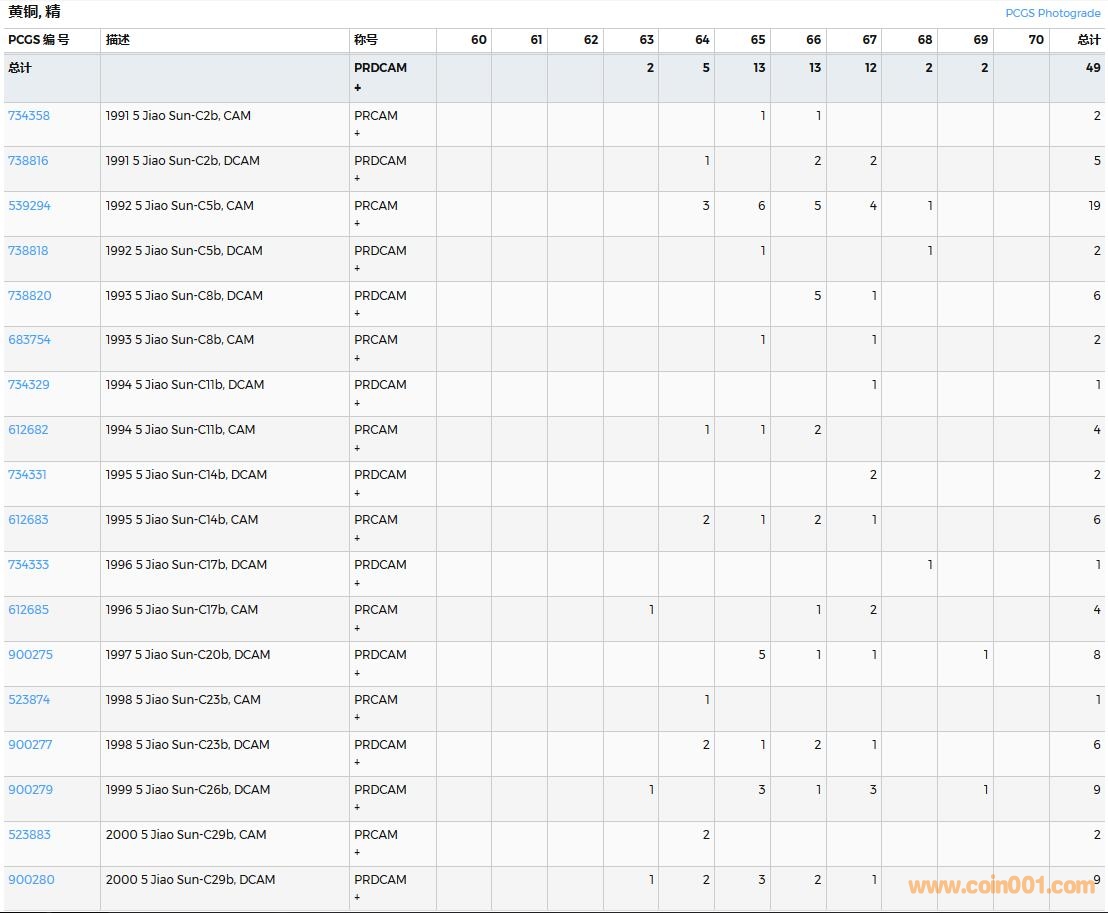Click coin number 738816 link
1108x913 pixels.
pos(28,161)
